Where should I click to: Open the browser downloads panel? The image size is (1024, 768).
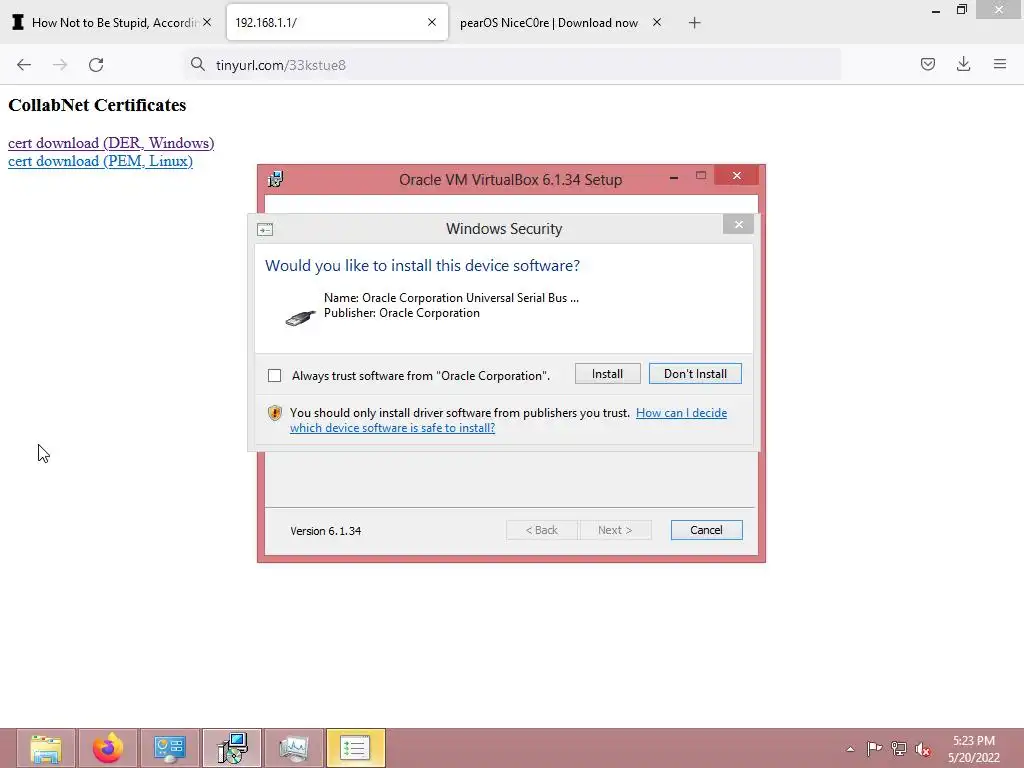[x=963, y=64]
